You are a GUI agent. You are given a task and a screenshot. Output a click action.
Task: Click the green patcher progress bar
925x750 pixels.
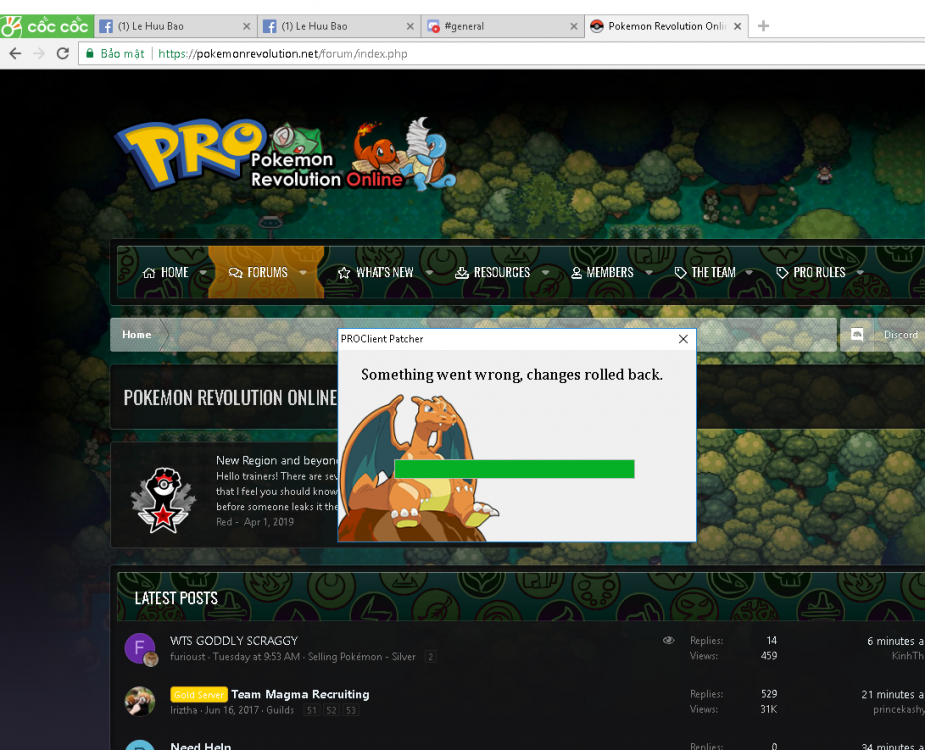514,469
